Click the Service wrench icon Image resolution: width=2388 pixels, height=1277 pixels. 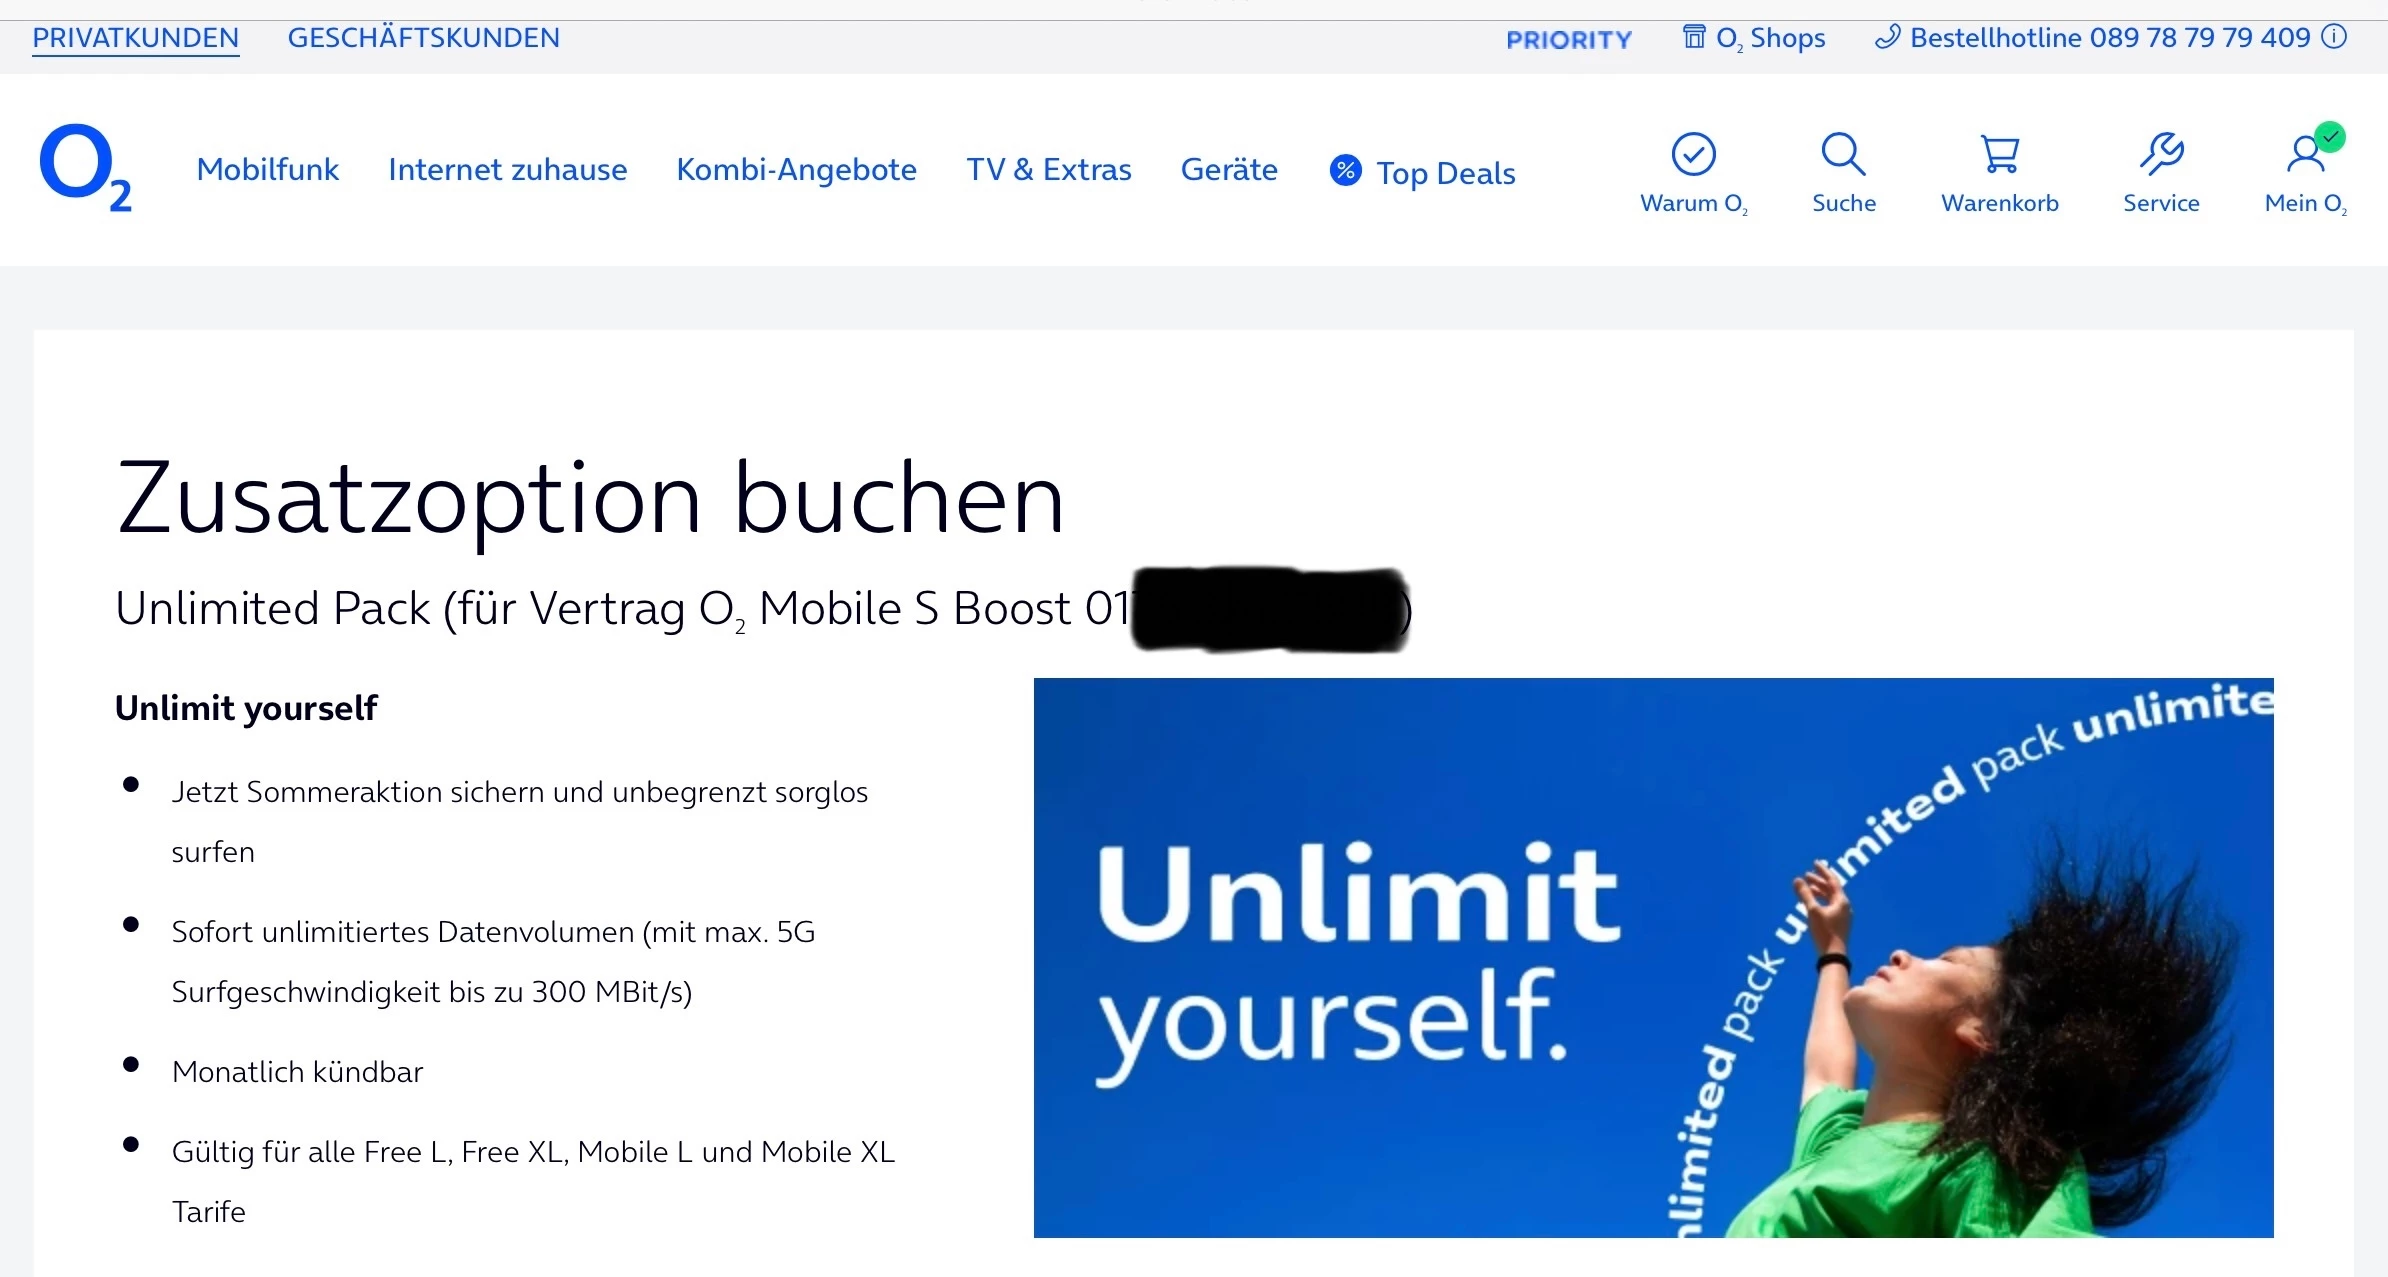2161,154
